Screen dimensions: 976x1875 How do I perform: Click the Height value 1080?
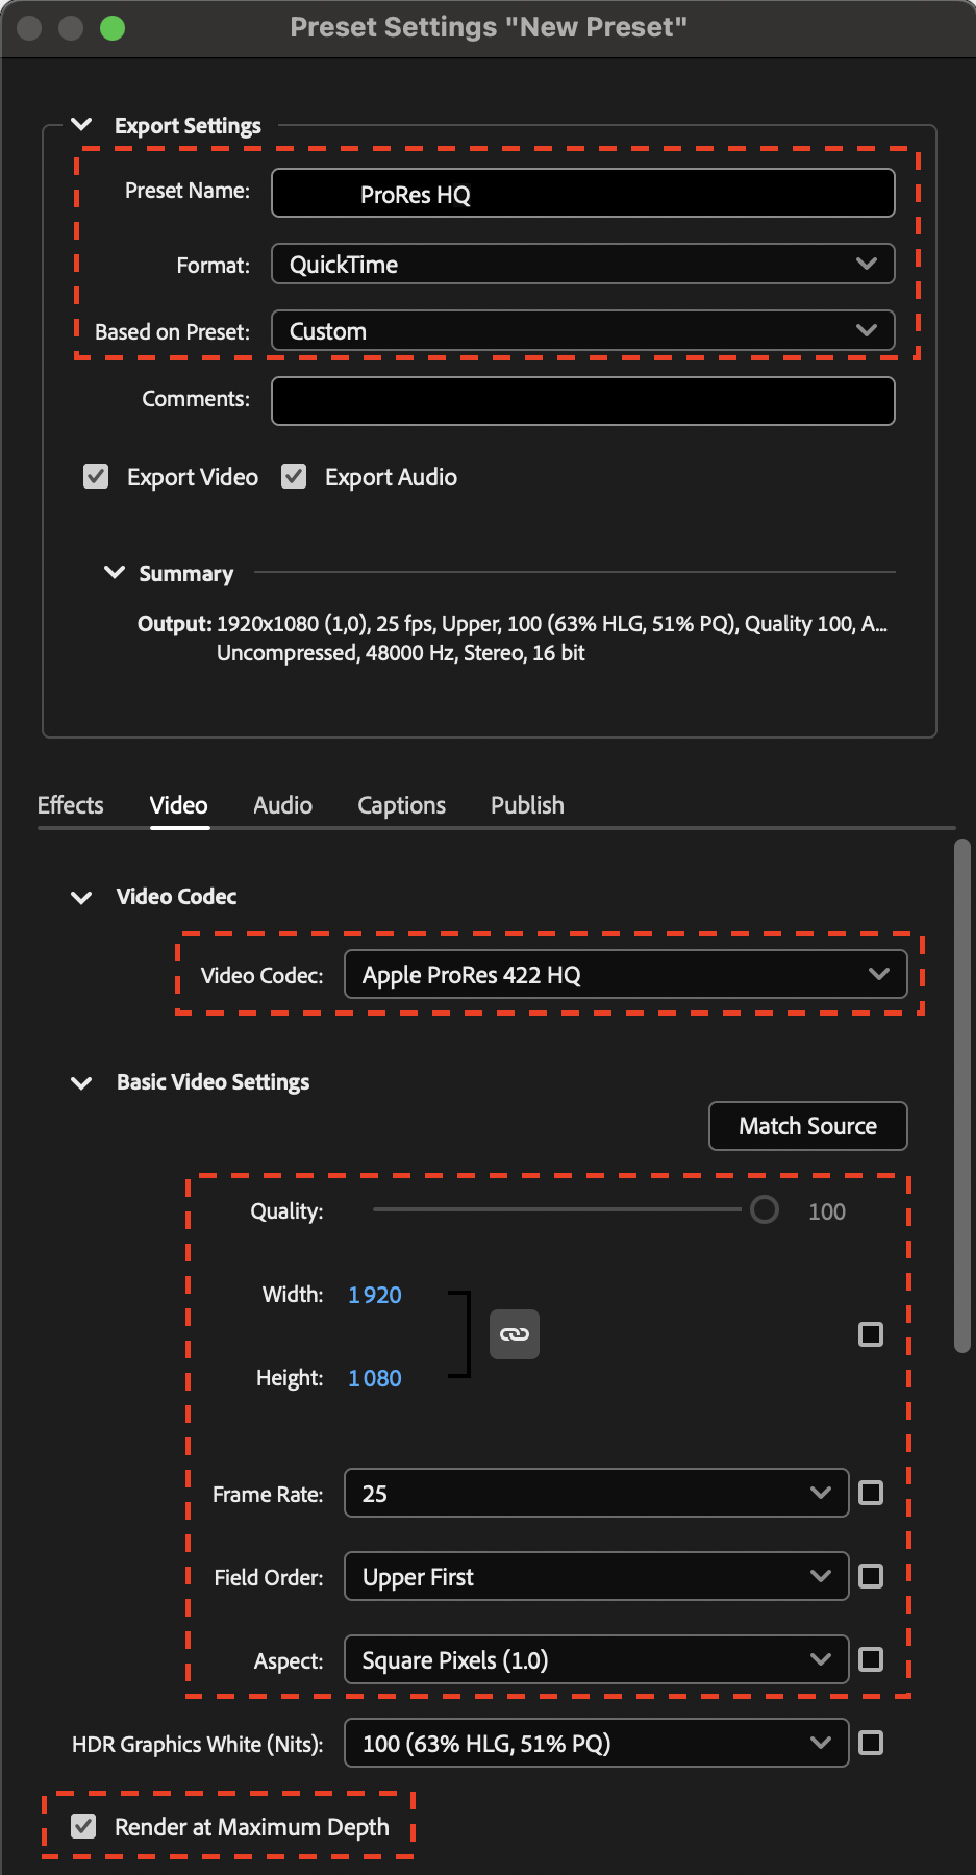pos(375,1378)
